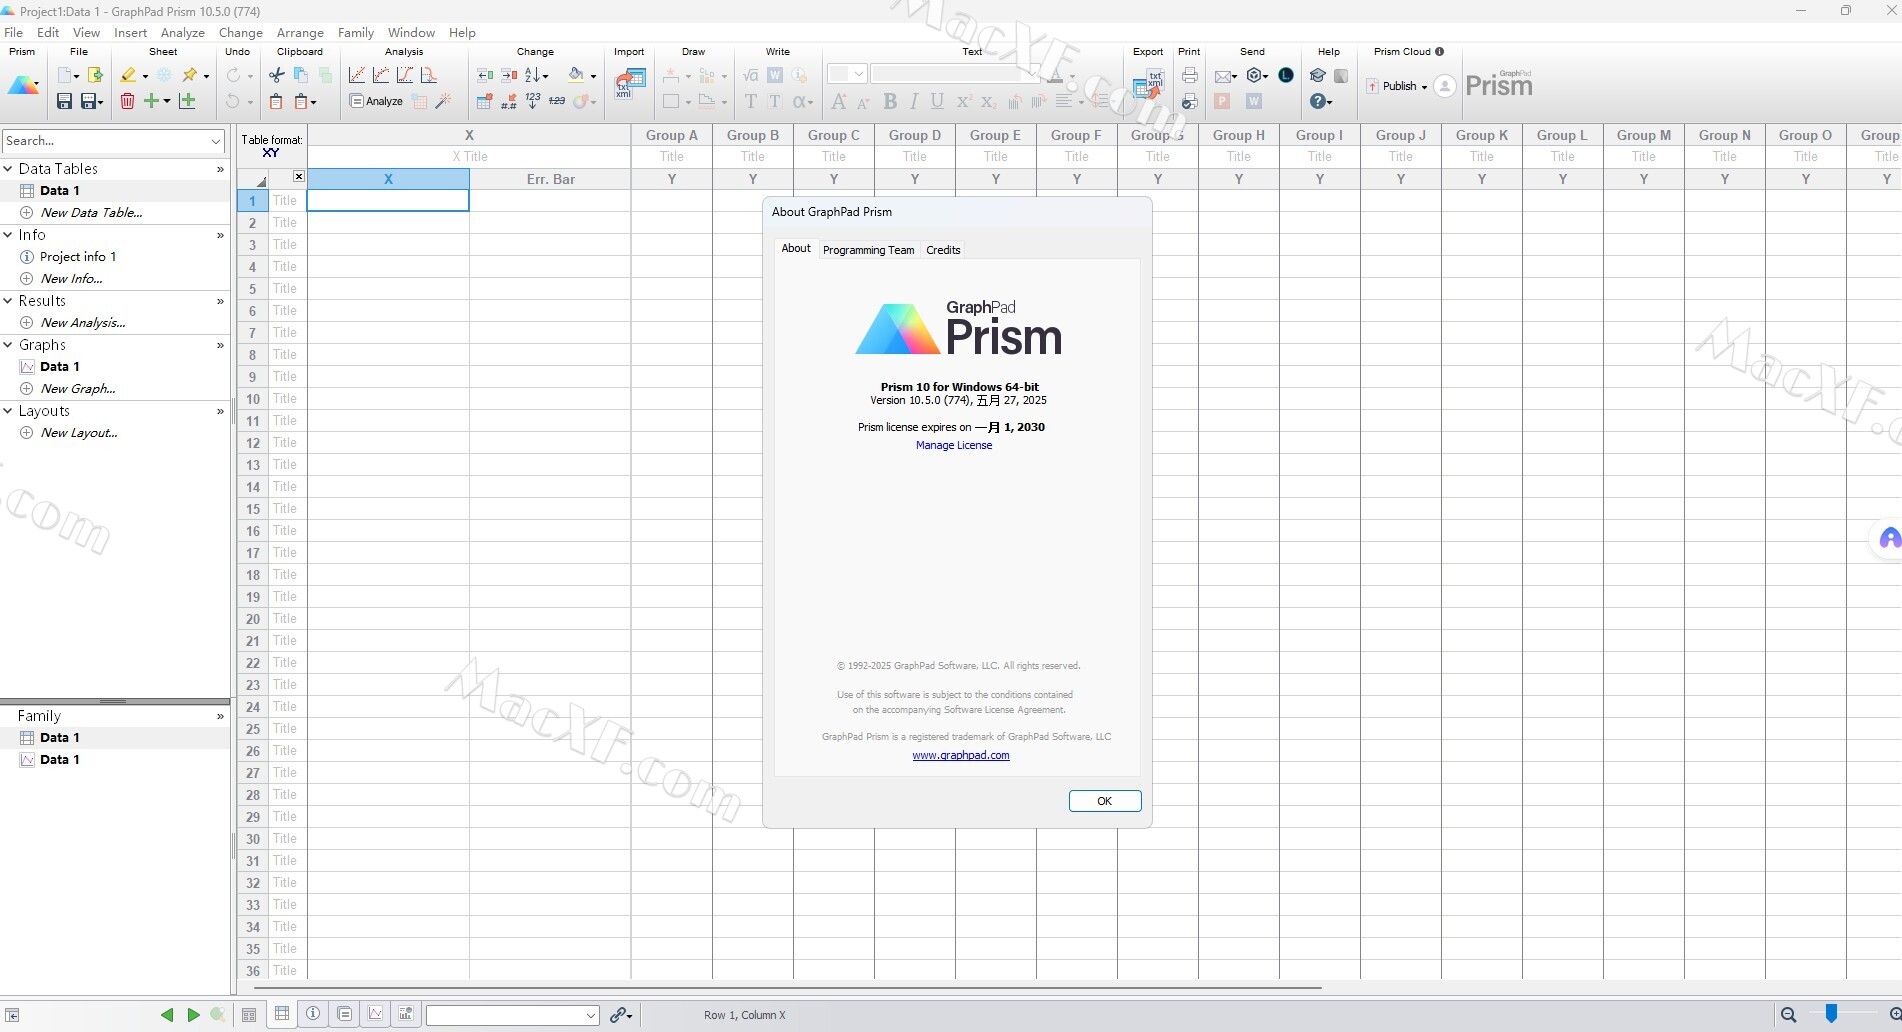Image resolution: width=1902 pixels, height=1032 pixels.
Task: Click the Info sheets icon in status bar
Action: 313,1014
